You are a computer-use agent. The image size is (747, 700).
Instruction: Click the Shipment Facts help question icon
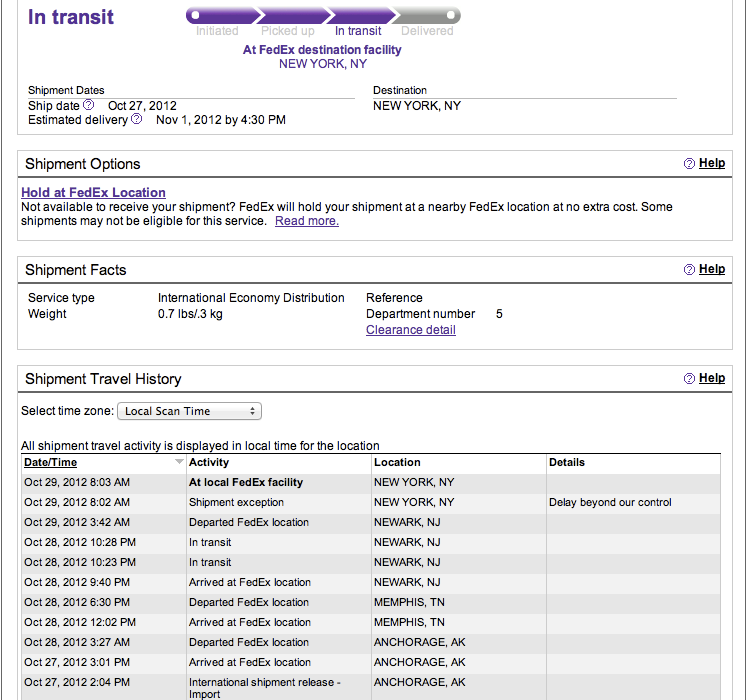click(689, 269)
